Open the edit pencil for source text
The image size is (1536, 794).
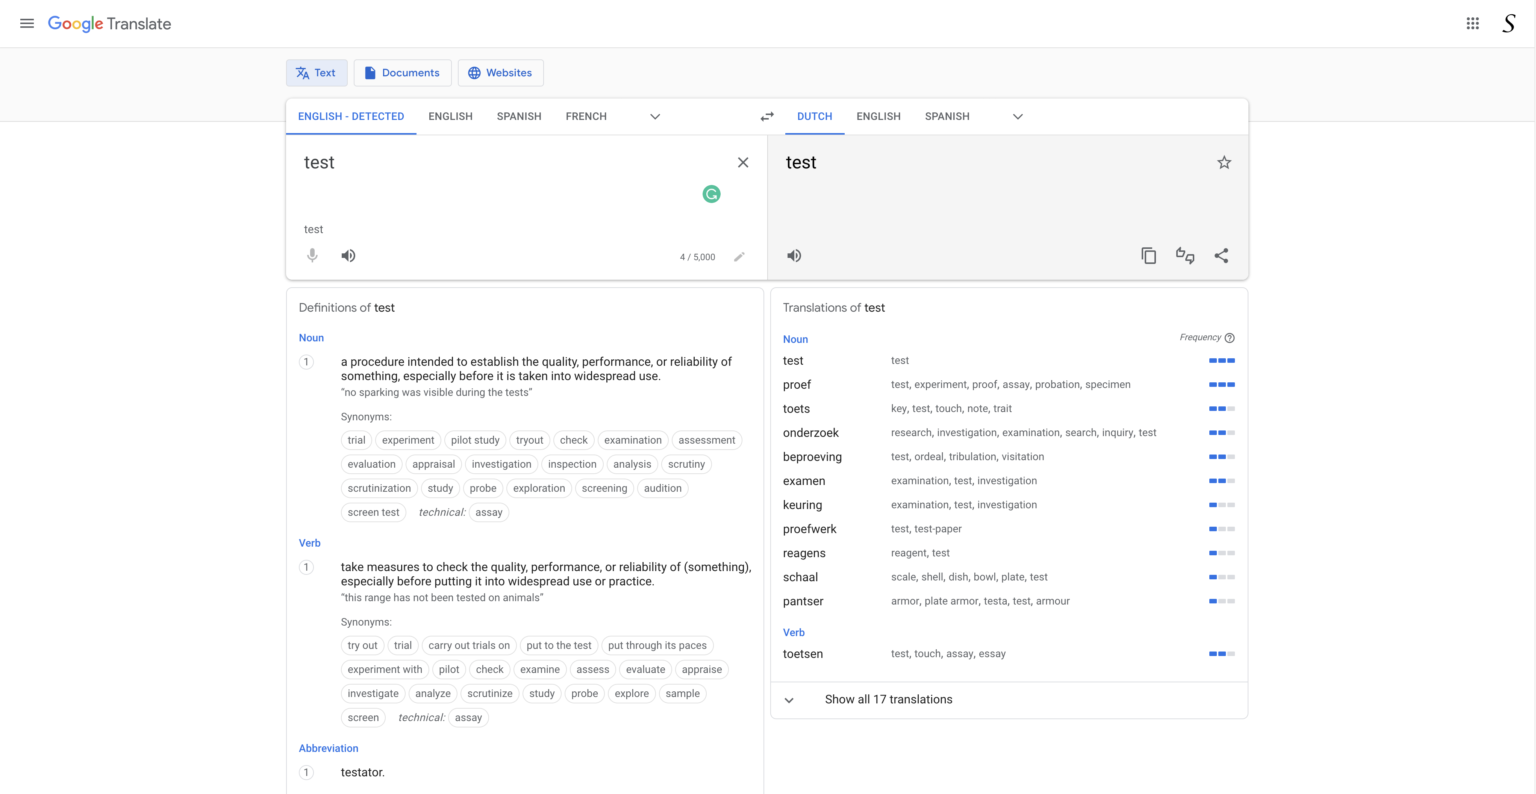tap(740, 256)
